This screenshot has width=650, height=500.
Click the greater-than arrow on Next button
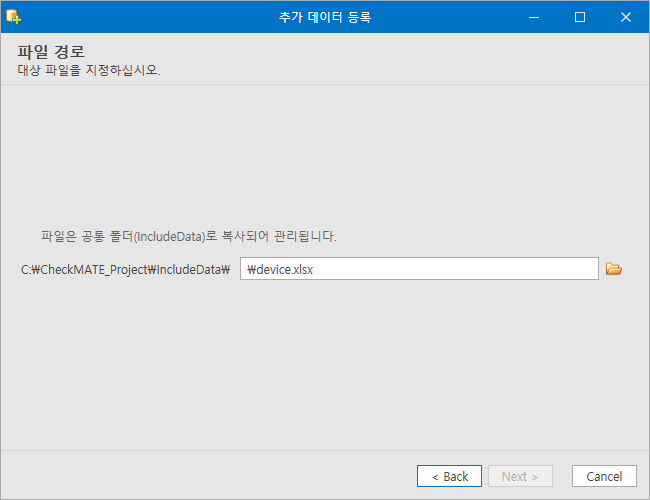[535, 477]
